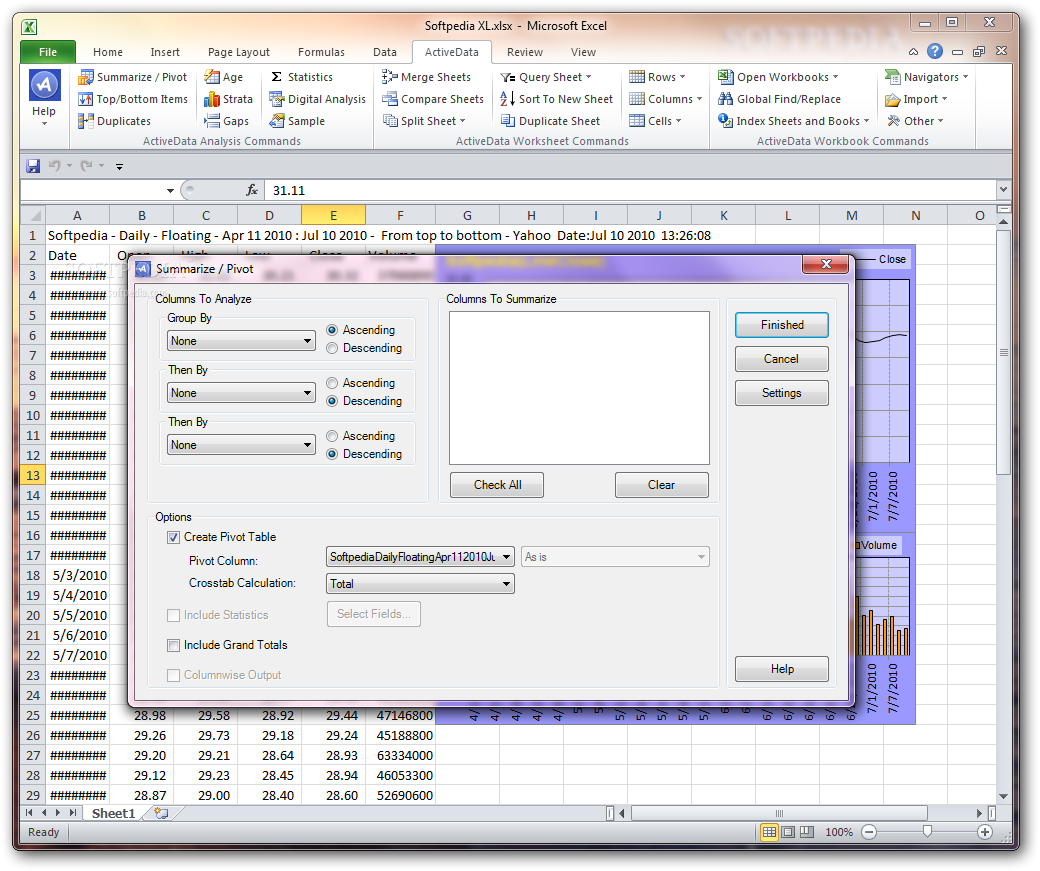Viewport: 1040px width, 871px height.
Task: Run the Gaps detection command
Action: (226, 121)
